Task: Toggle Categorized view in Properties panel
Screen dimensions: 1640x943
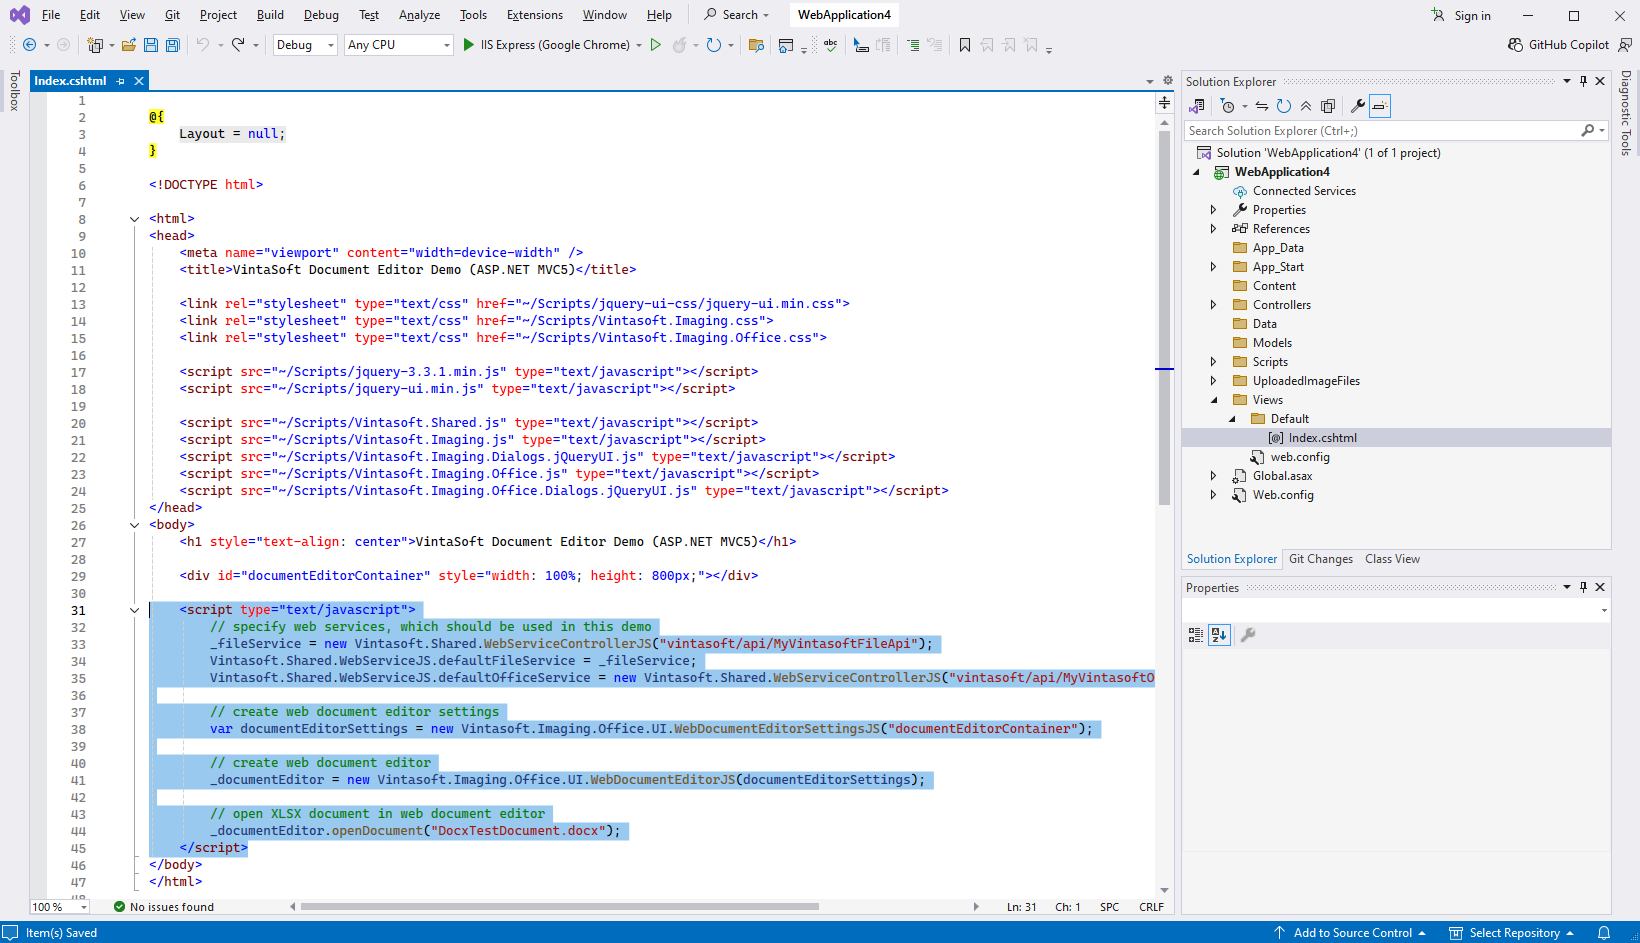Action: [x=1195, y=634]
